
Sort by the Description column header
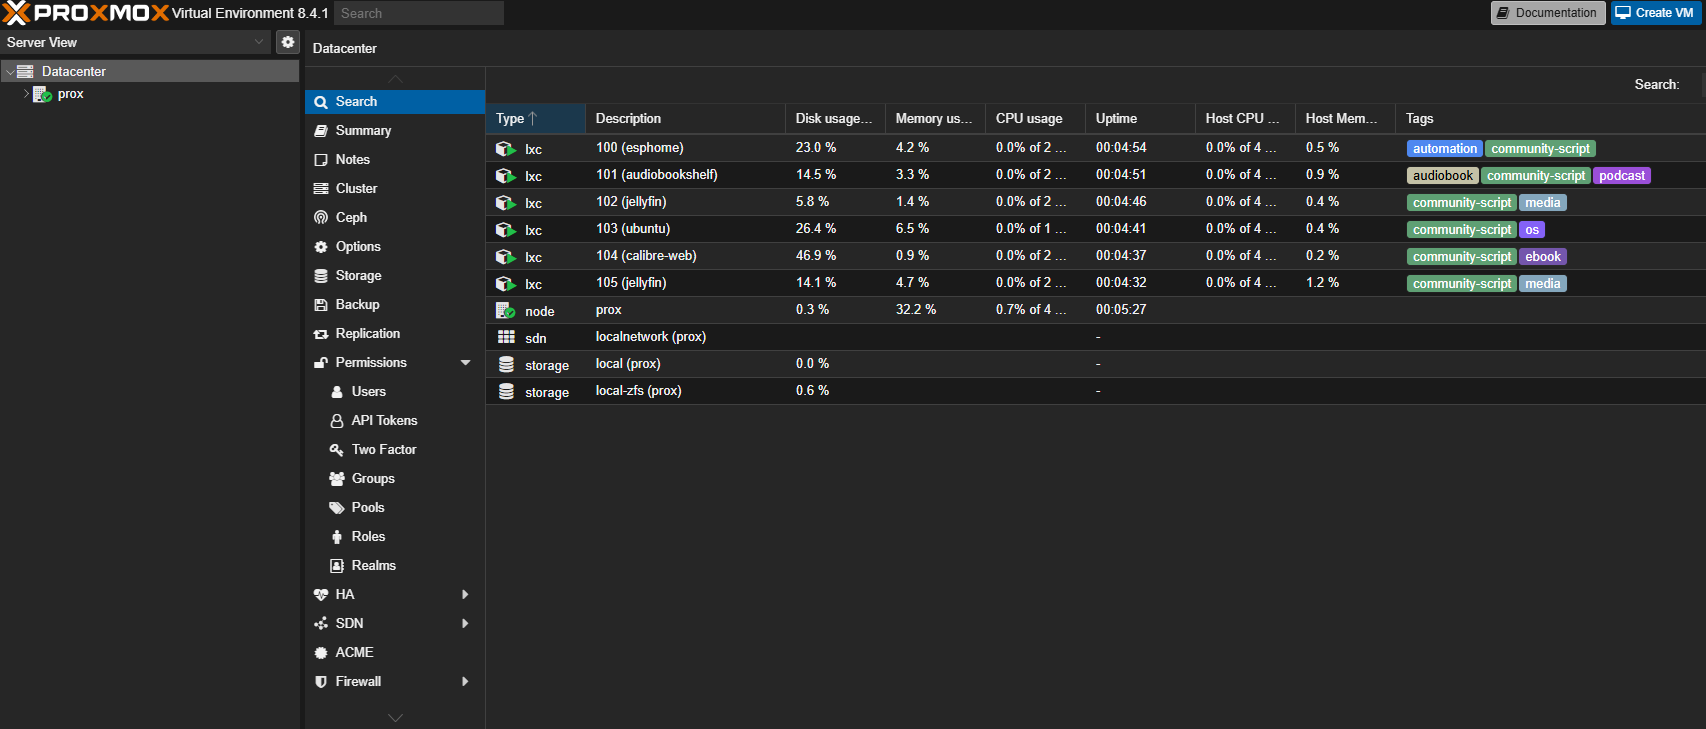[x=686, y=118]
